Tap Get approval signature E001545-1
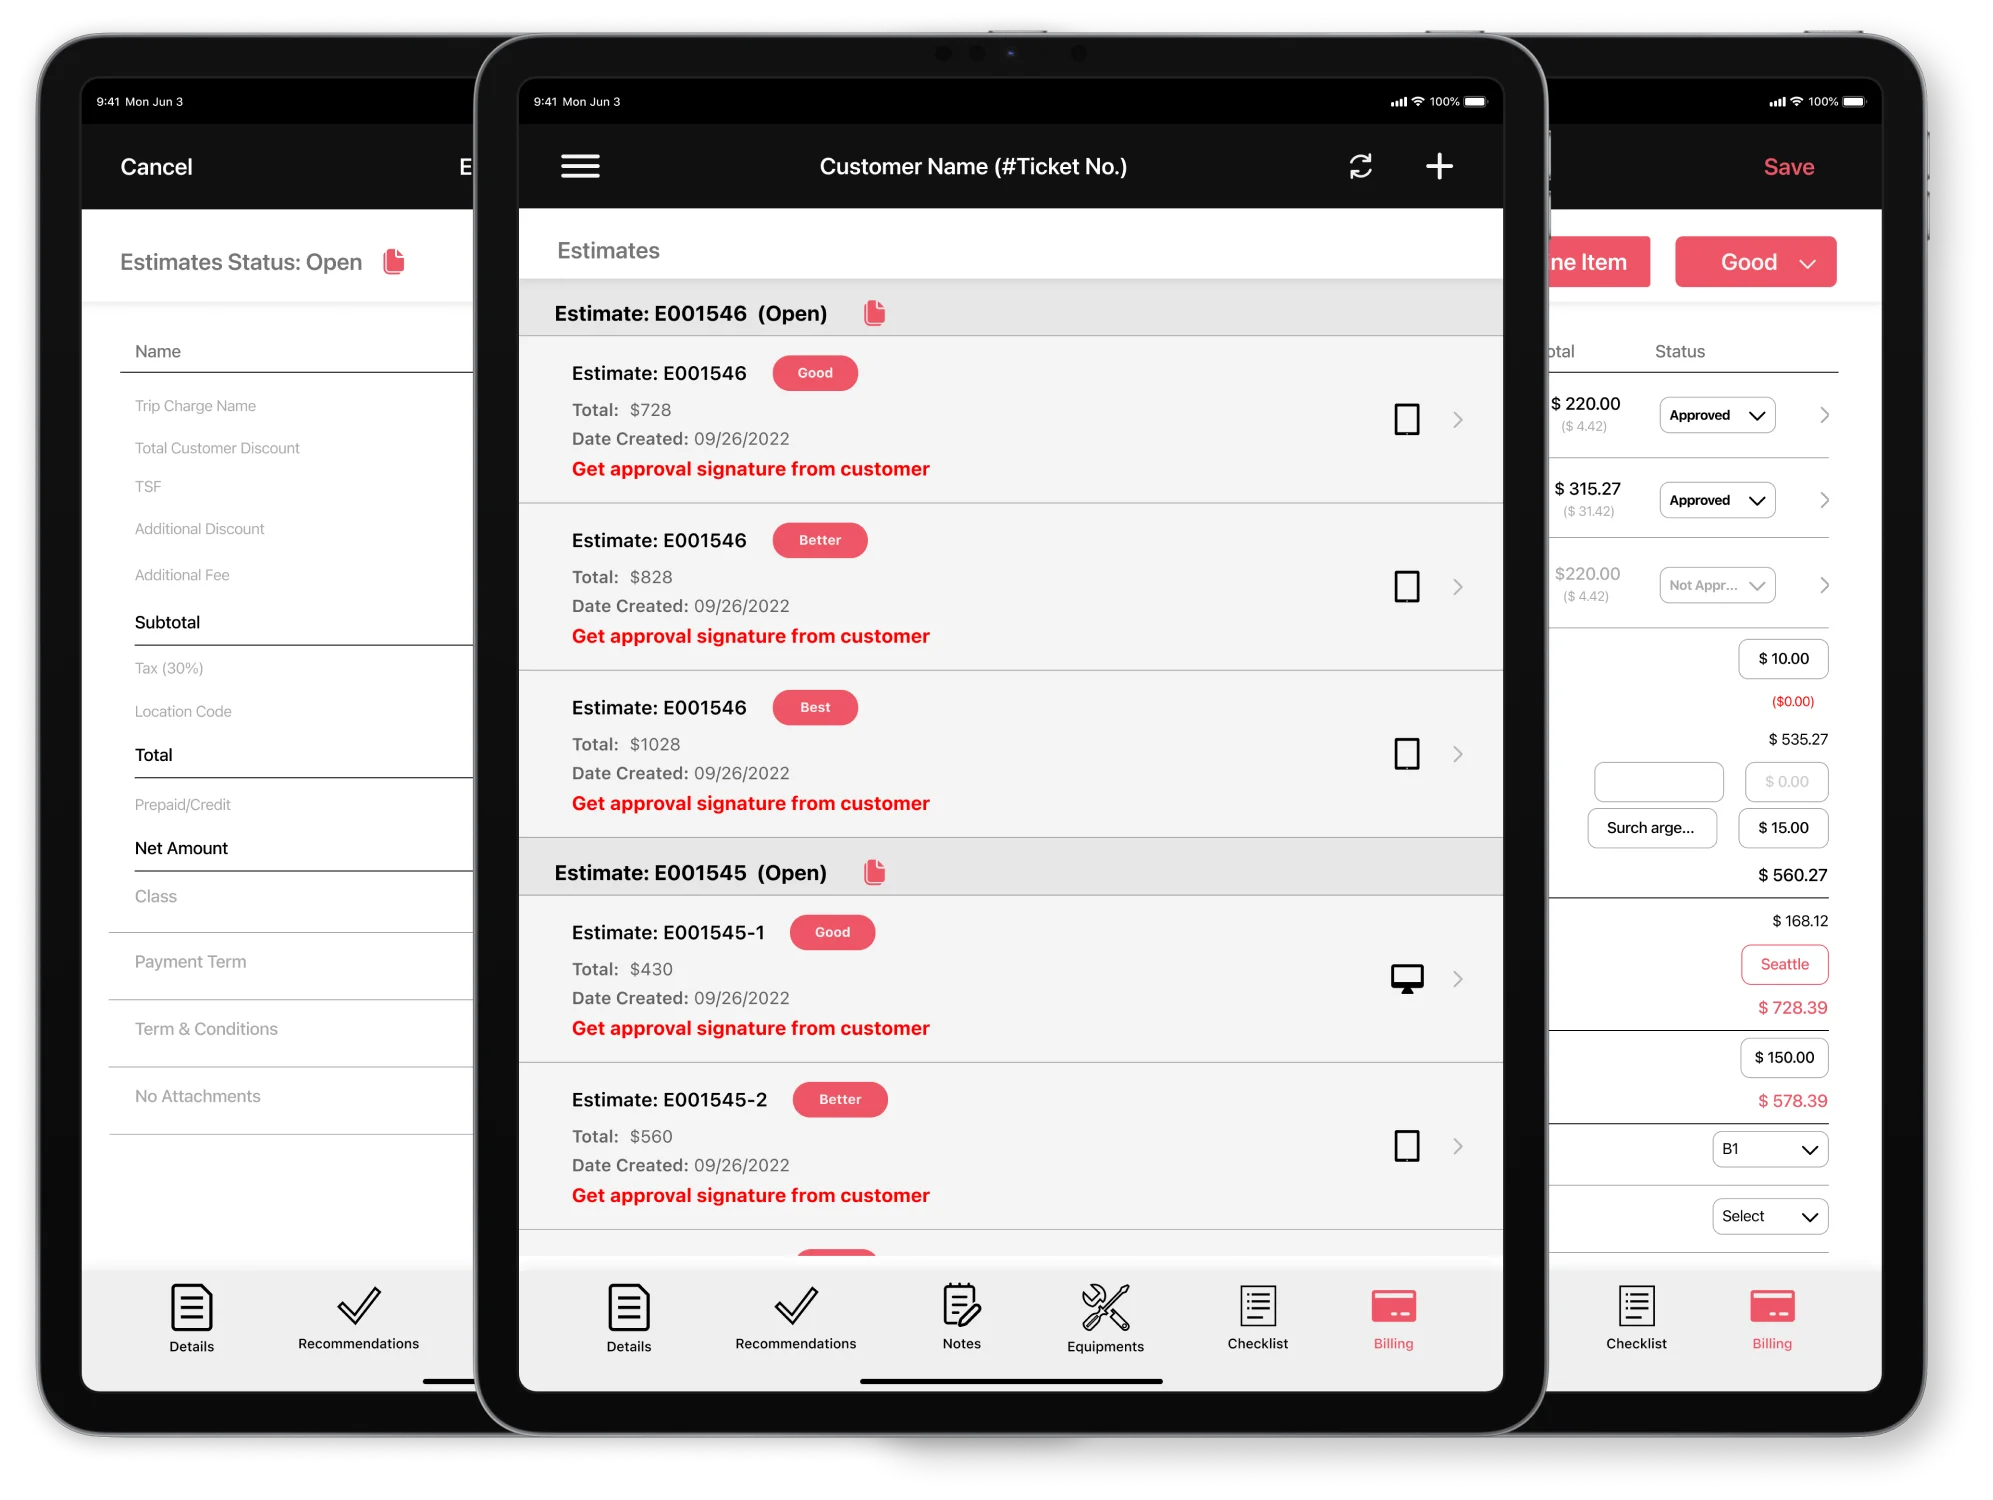Viewport: 1993px width, 1500px height. tap(752, 1027)
